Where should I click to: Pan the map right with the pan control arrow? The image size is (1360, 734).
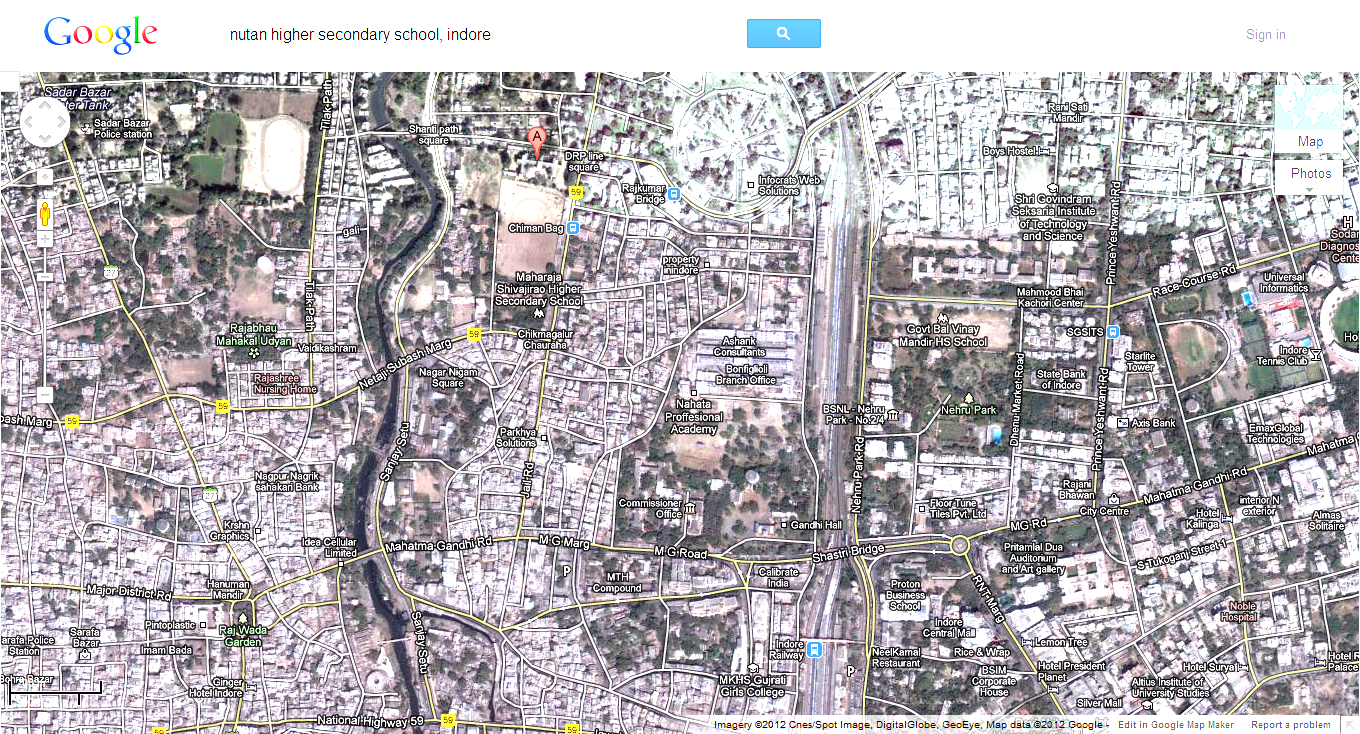(x=62, y=123)
